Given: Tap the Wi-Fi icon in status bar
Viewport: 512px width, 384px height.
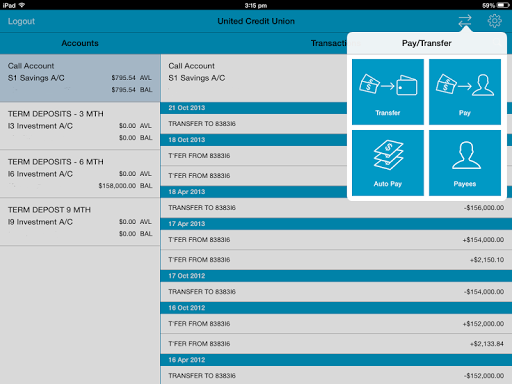Looking at the screenshot, I should click(x=22, y=5).
